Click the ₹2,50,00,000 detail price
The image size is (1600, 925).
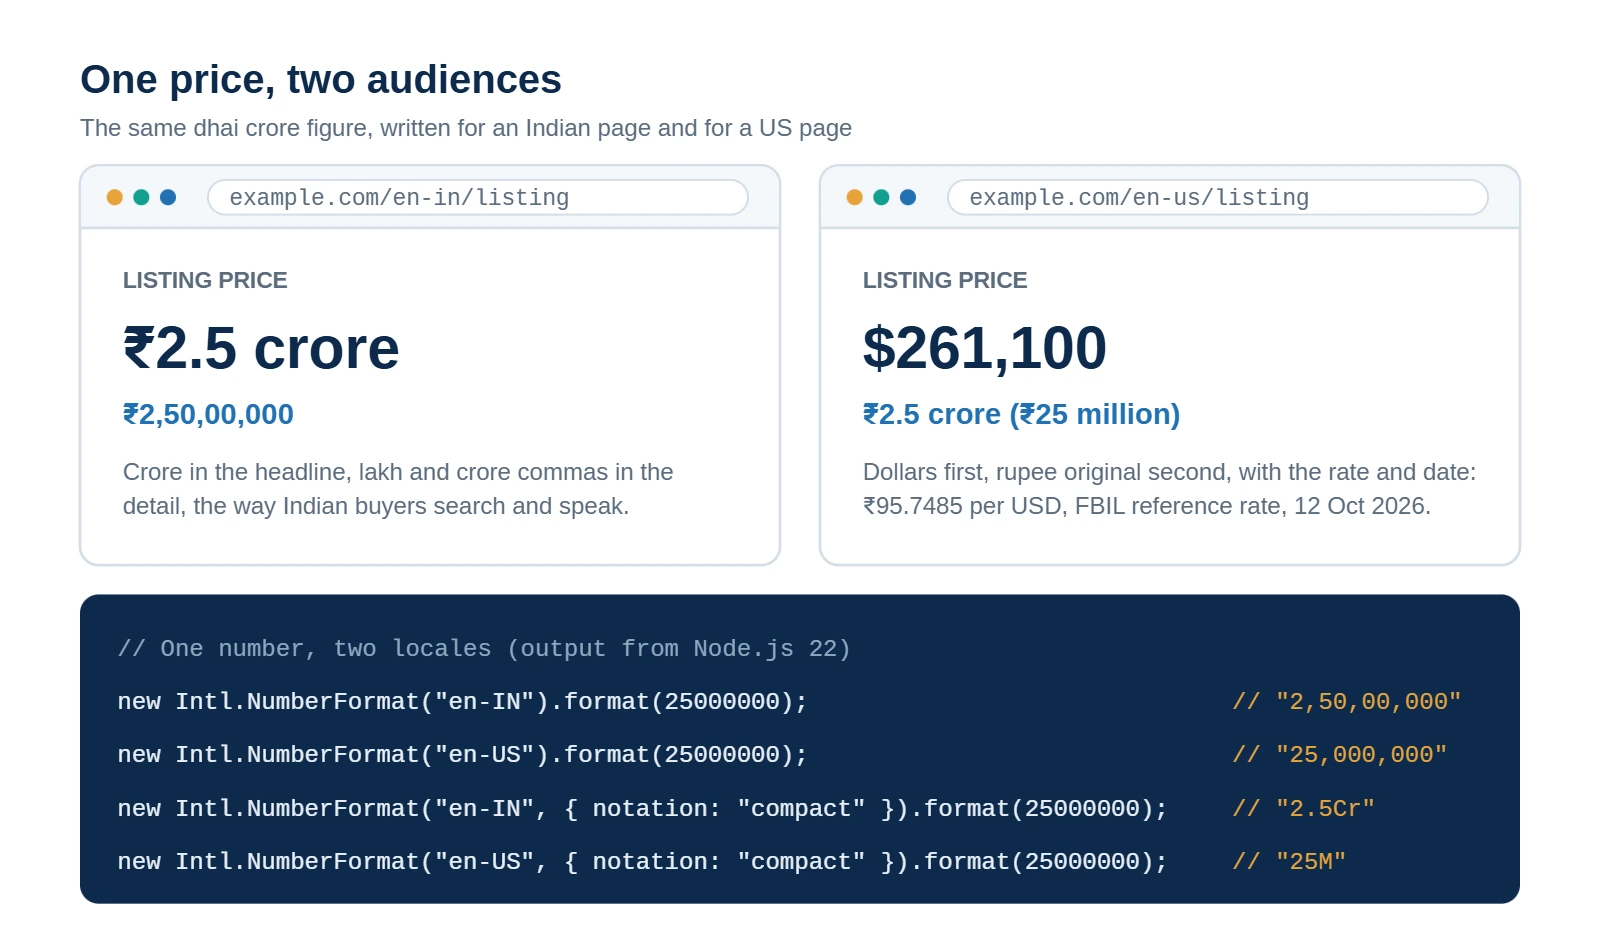coord(208,414)
